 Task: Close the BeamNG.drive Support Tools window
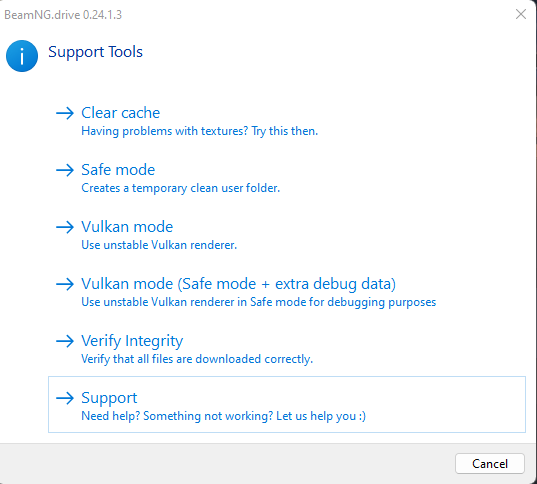coord(521,14)
